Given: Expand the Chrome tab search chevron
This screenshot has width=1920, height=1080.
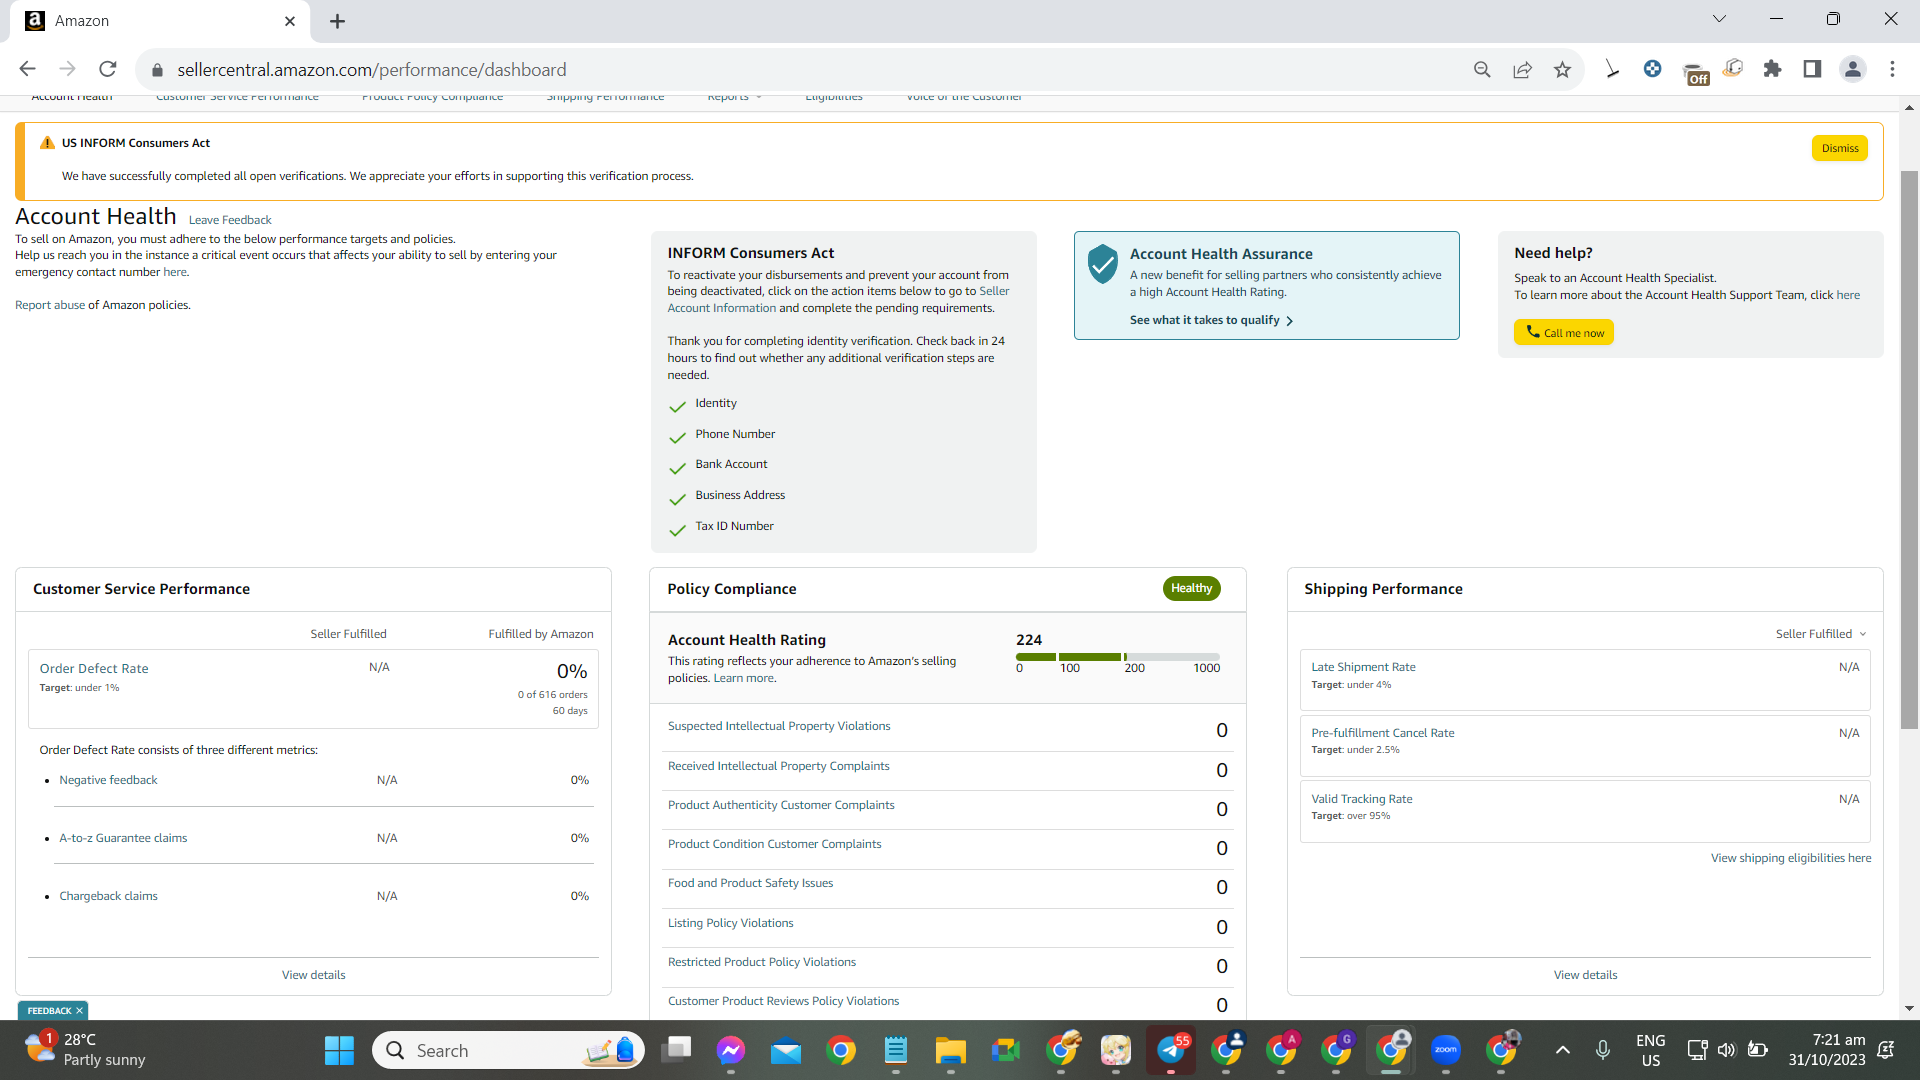Looking at the screenshot, I should click(1719, 19).
